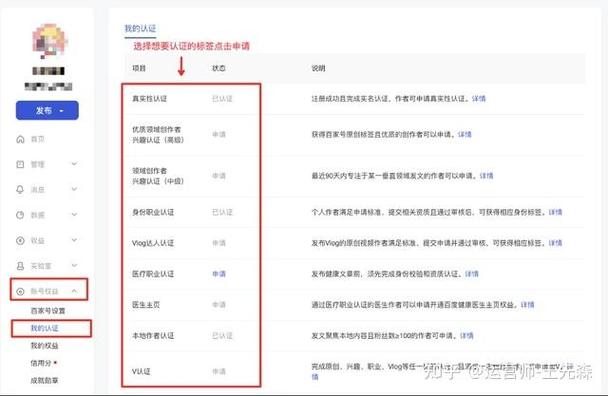
Task: Open 详情 link in 医生主页 description
Action: coord(527,304)
